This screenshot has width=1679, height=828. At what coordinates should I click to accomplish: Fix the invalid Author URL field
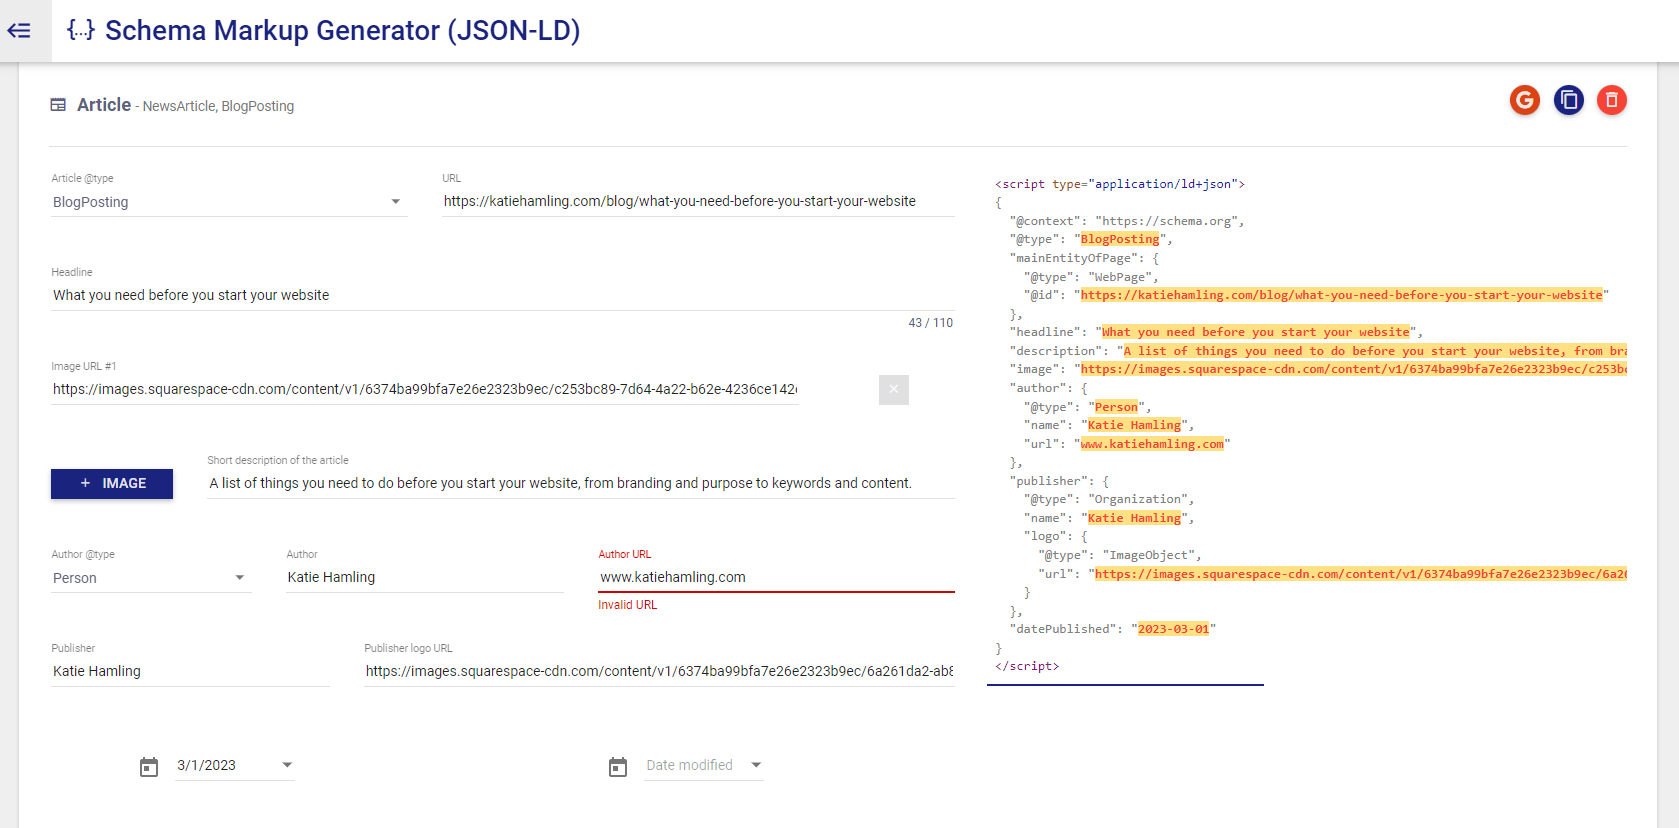776,577
